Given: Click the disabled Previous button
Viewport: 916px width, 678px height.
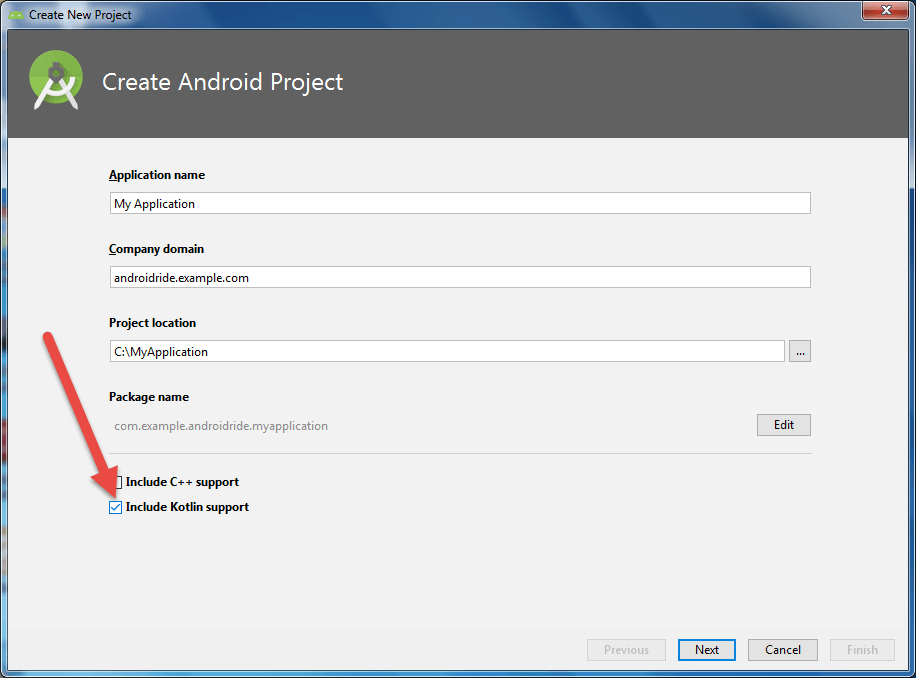Looking at the screenshot, I should point(626,649).
